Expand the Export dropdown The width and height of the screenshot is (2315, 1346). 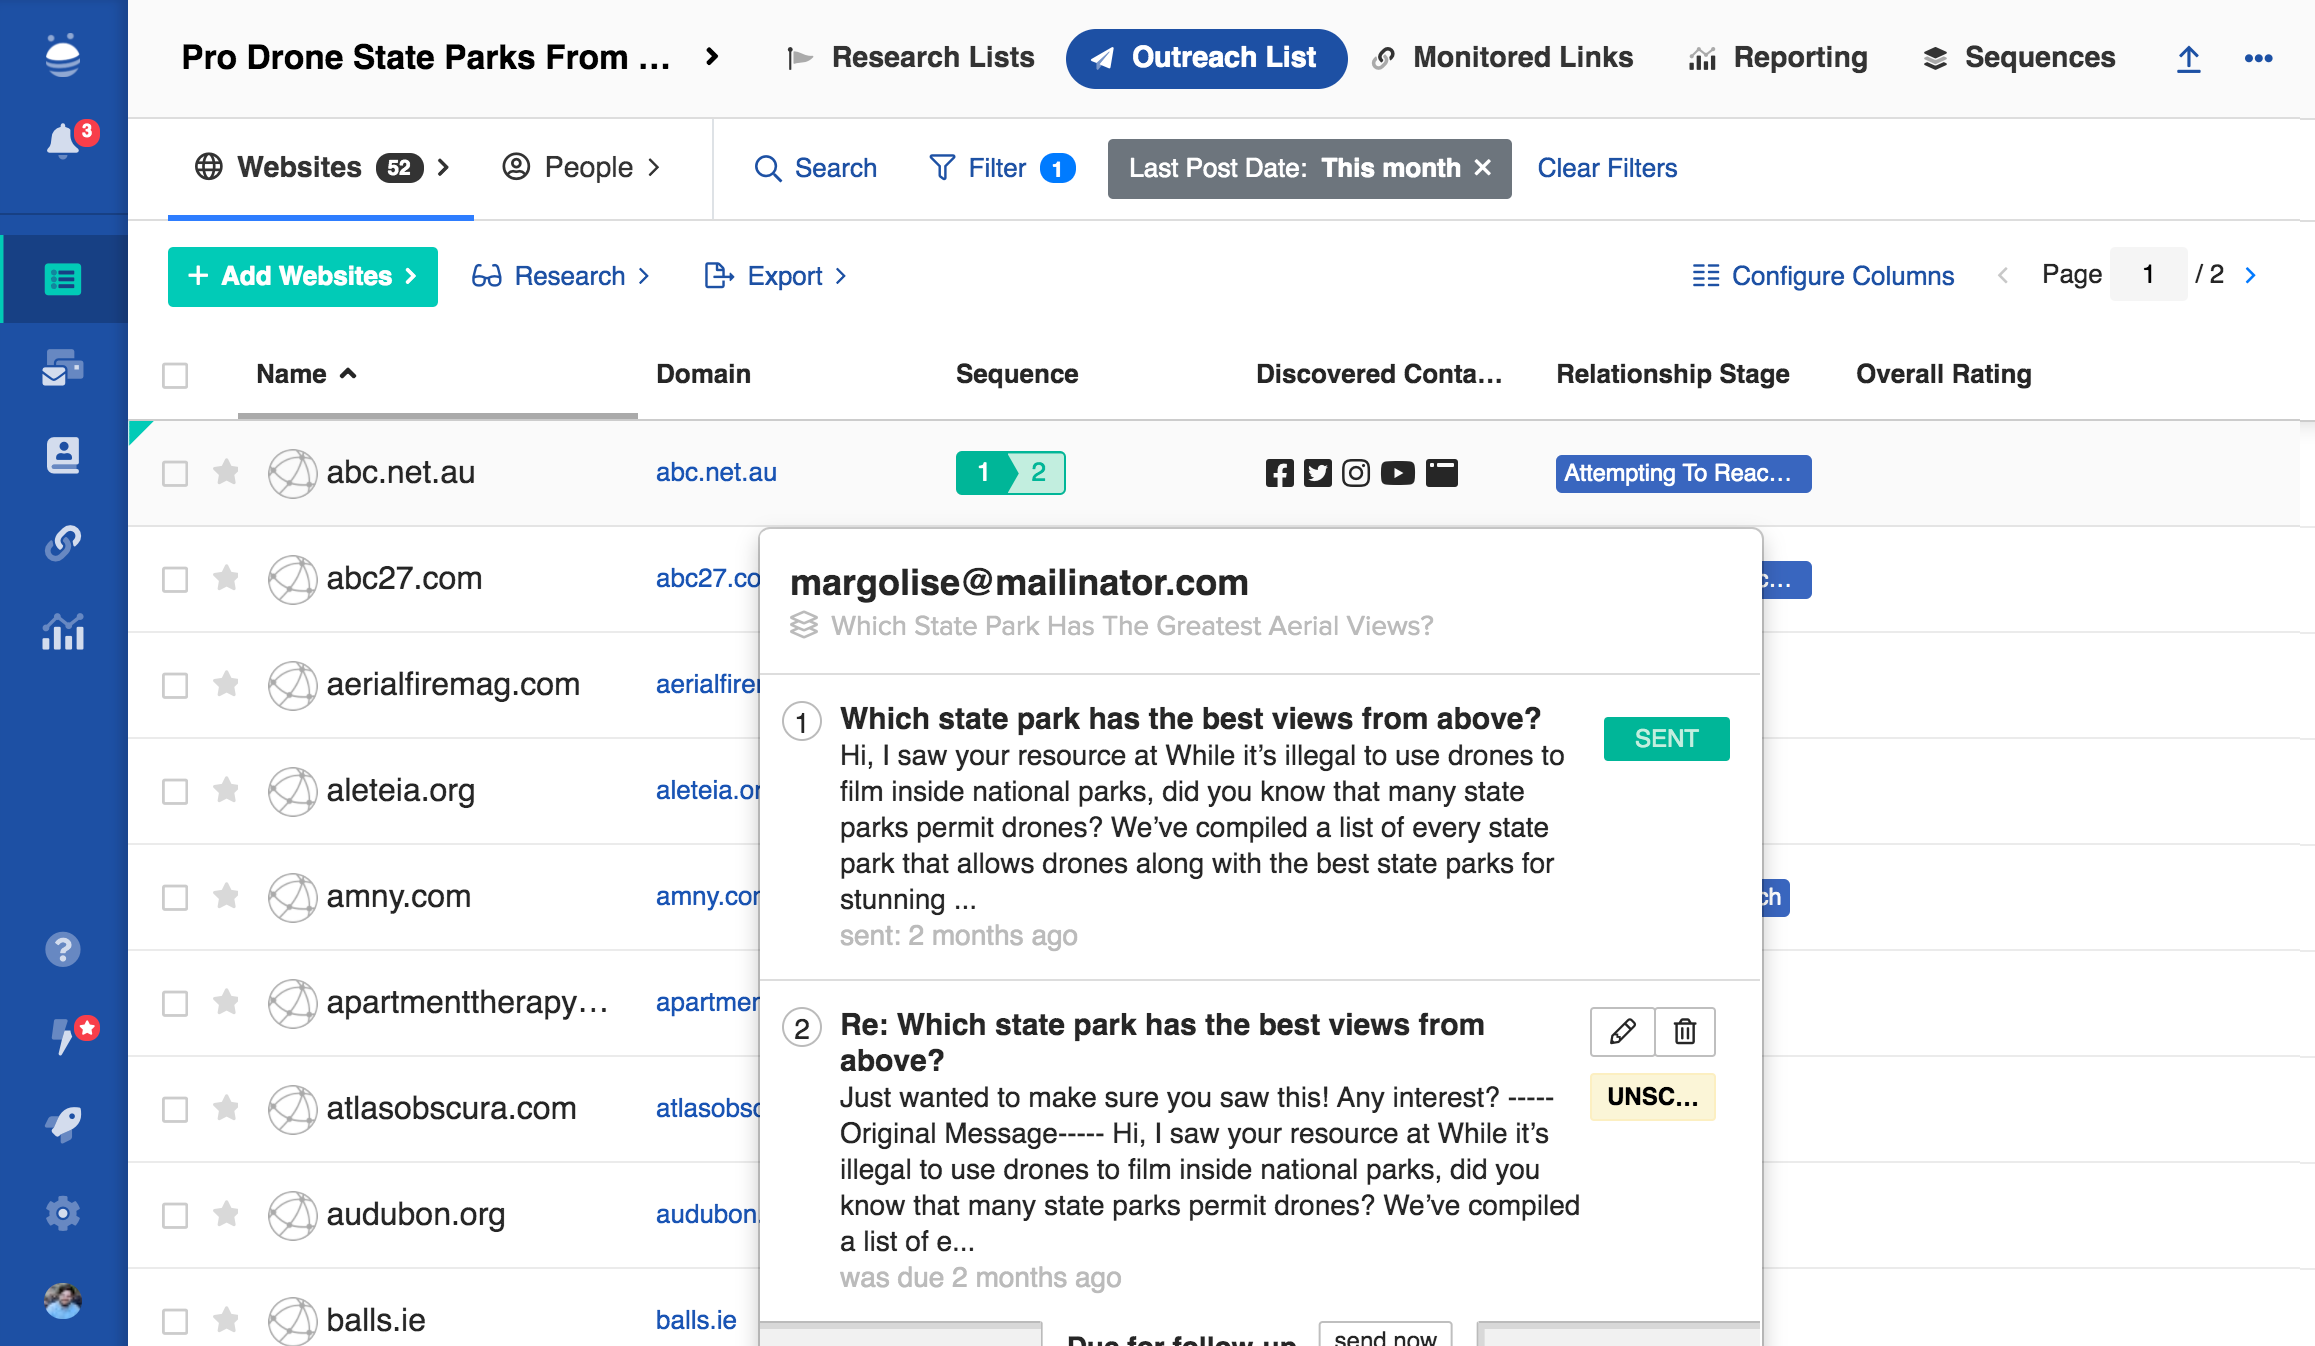(x=776, y=276)
